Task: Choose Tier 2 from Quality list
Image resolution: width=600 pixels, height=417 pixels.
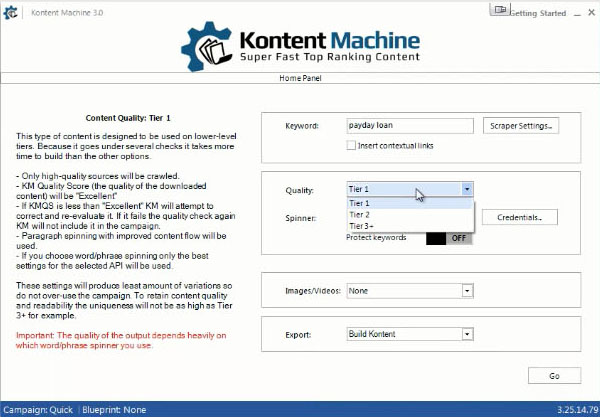Action: click(410, 215)
